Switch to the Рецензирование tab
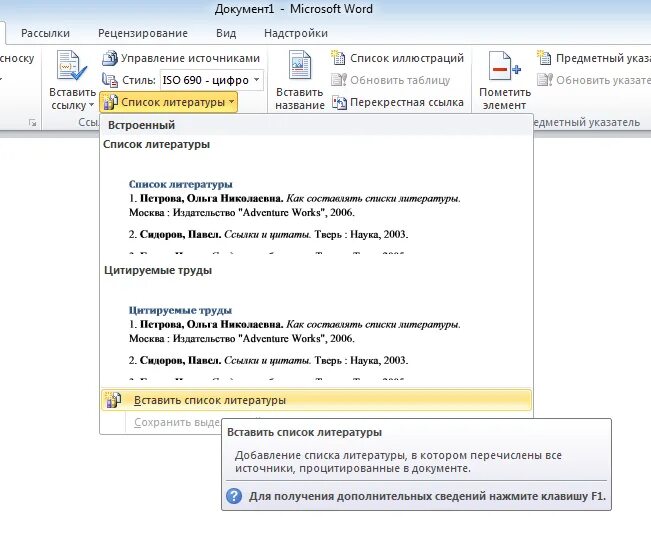The image size is (651, 536). [143, 33]
